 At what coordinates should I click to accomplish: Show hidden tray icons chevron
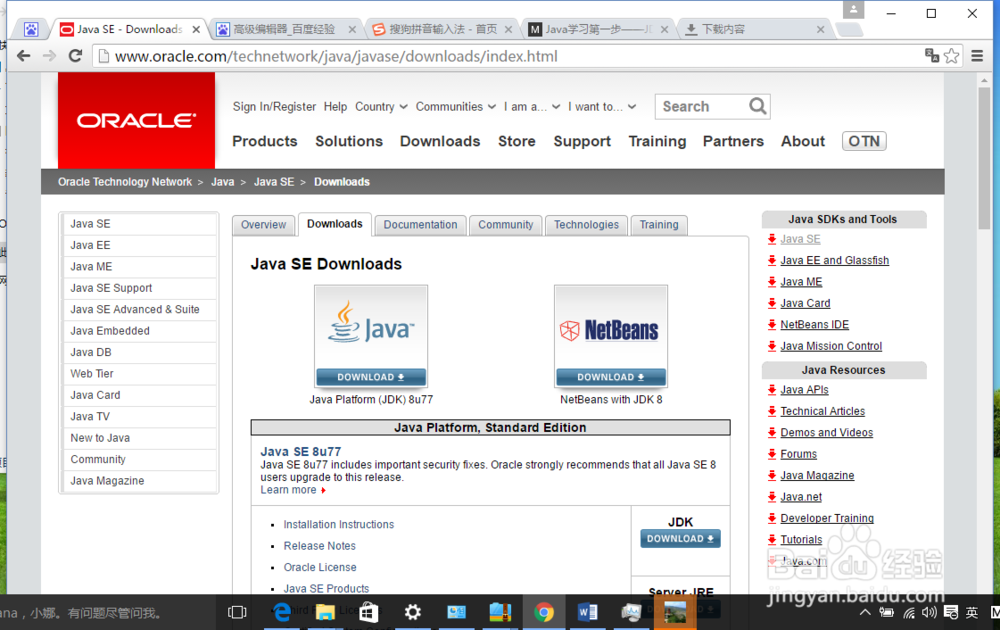click(865, 613)
